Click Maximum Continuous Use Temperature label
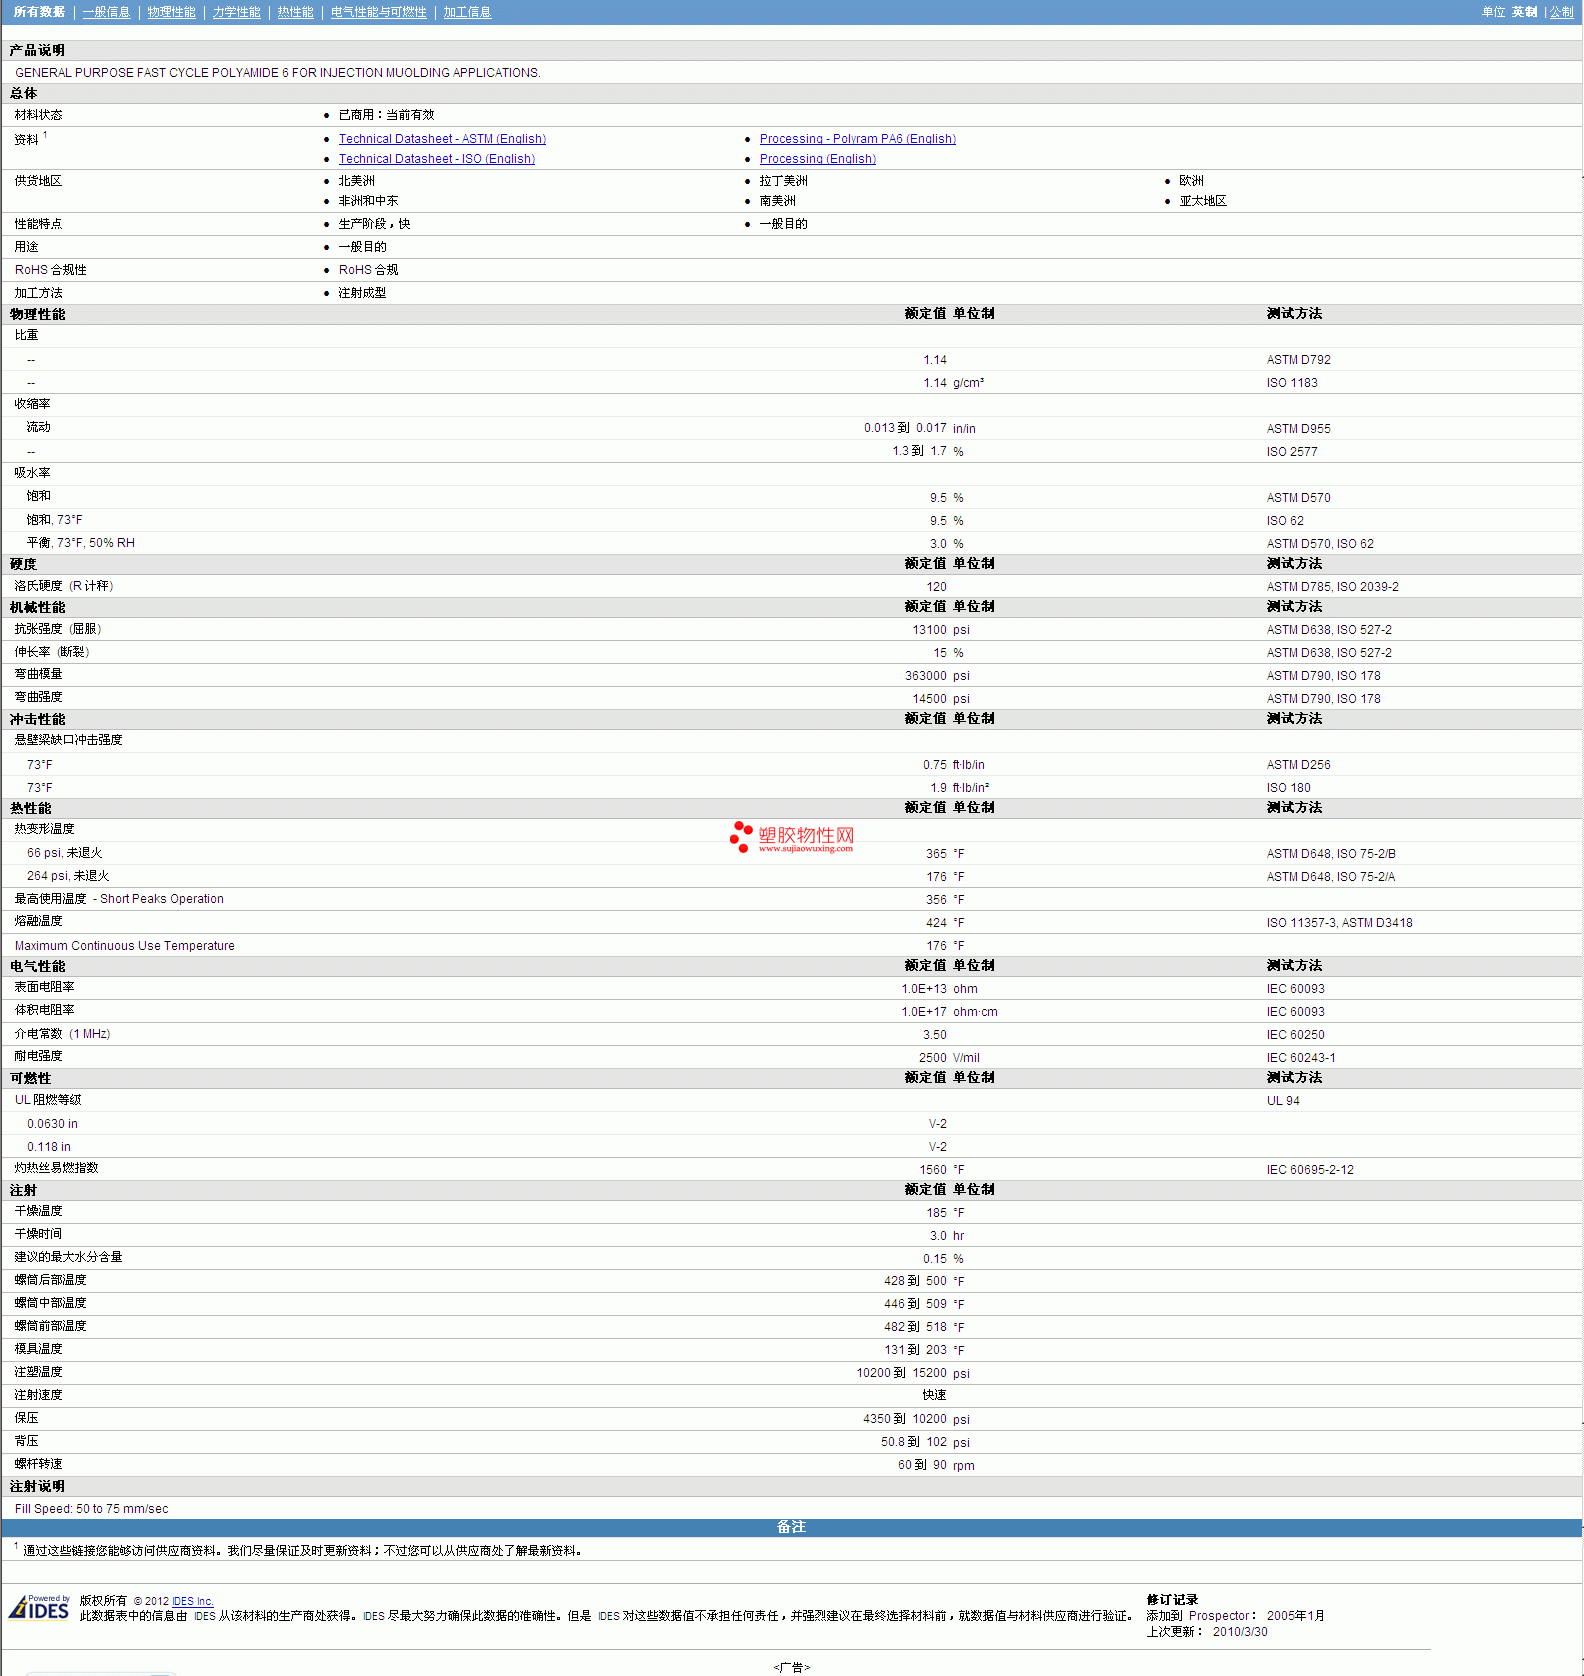1584x1676 pixels. [x=124, y=946]
